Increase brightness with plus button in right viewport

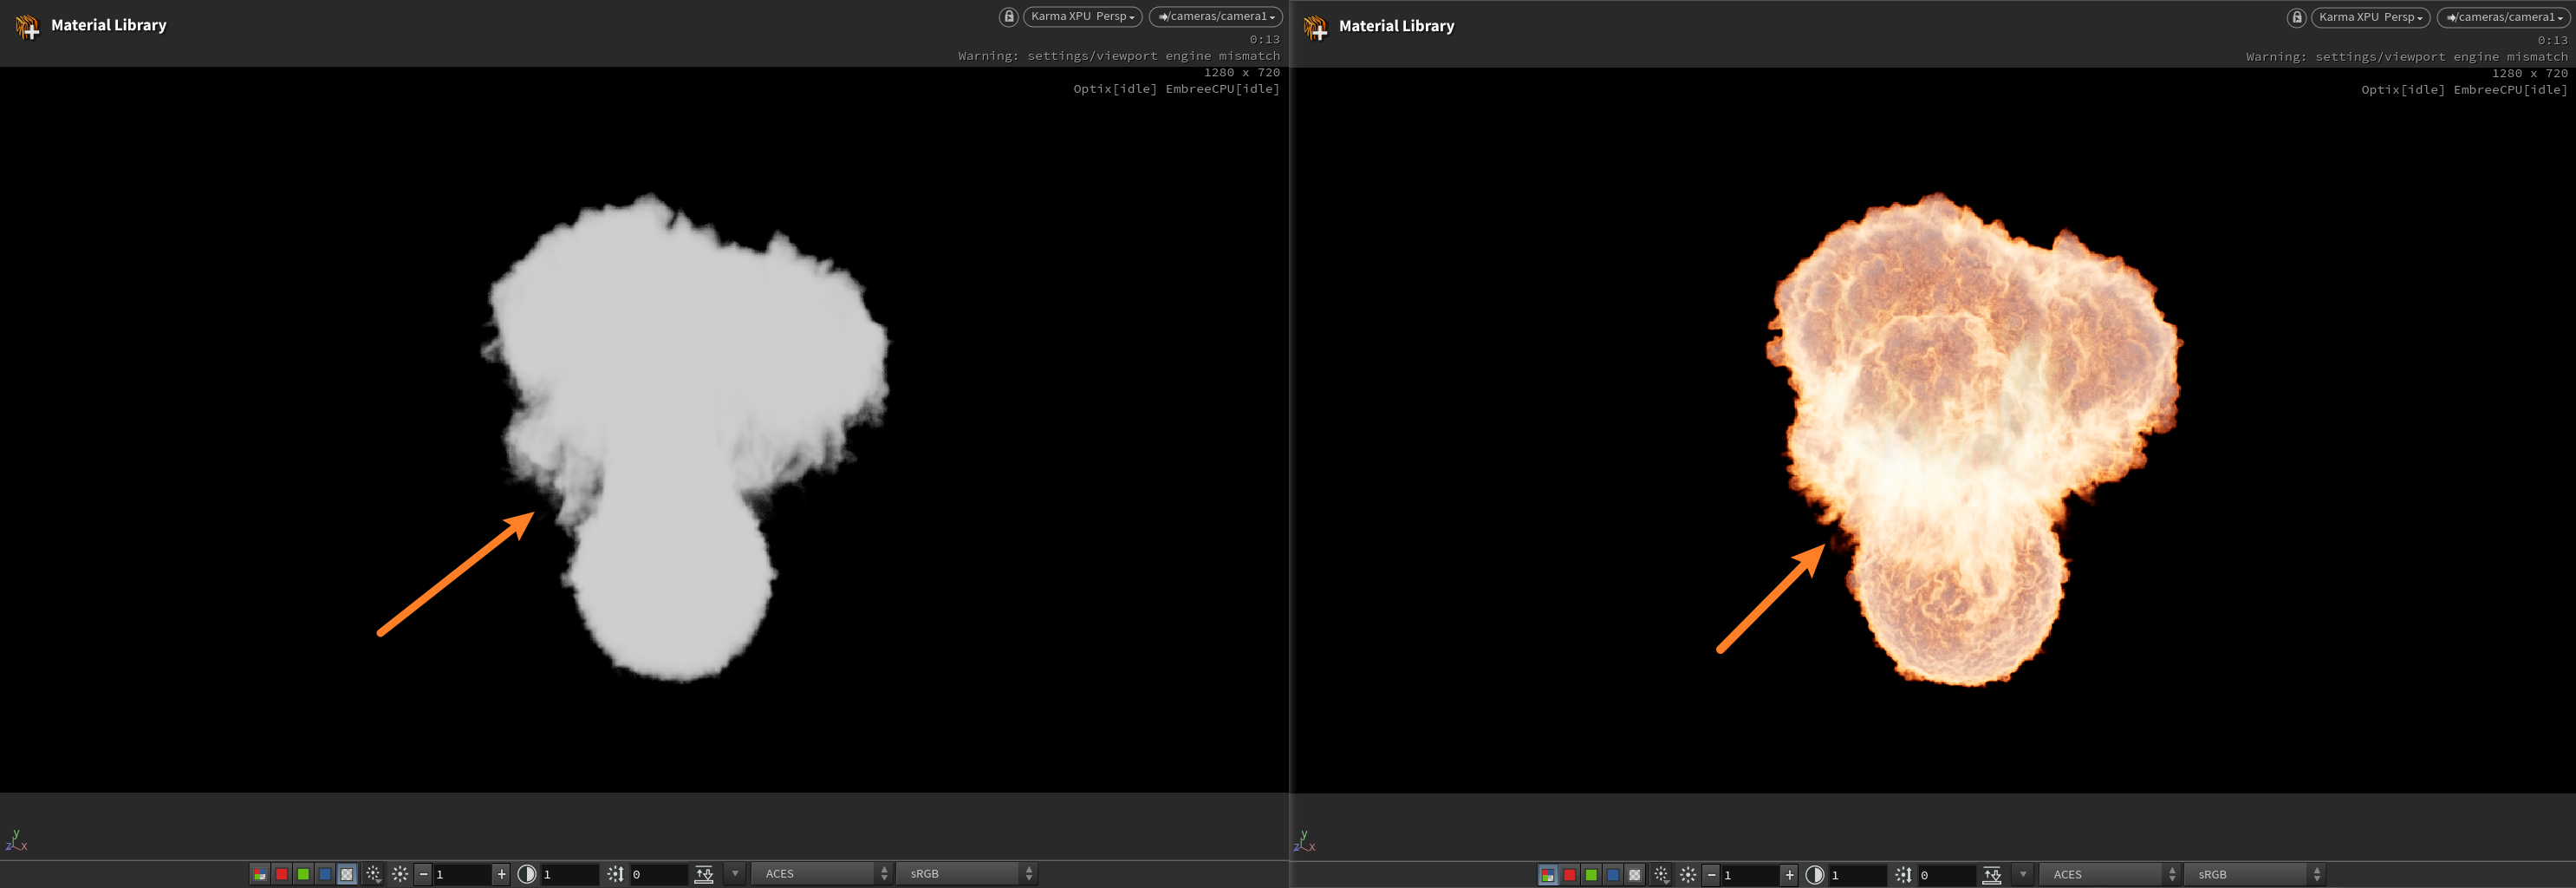click(x=1790, y=875)
